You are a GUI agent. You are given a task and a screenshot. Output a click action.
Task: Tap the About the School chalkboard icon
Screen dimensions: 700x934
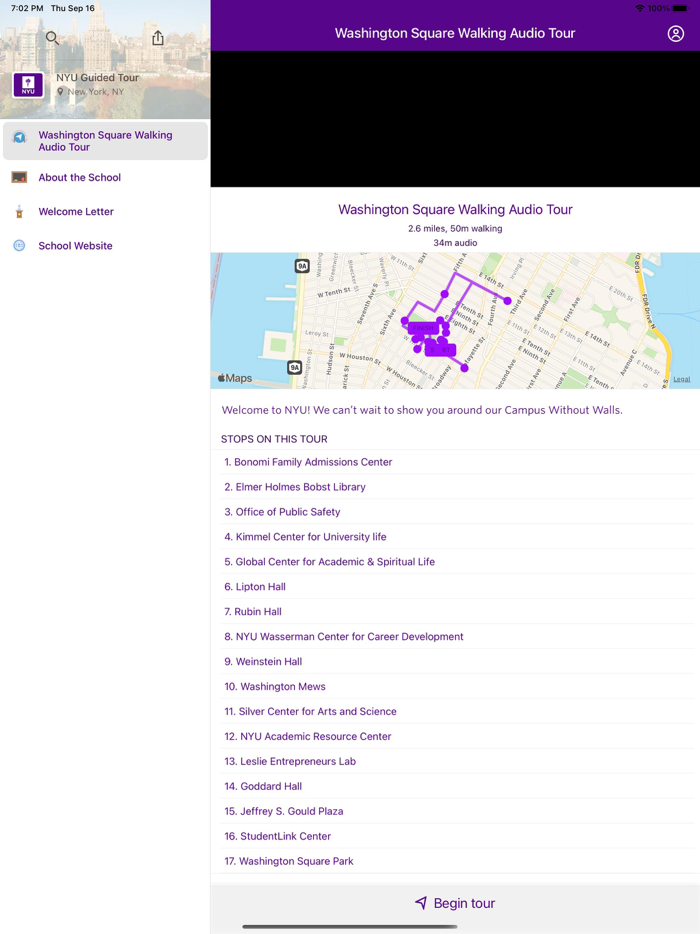coord(20,177)
